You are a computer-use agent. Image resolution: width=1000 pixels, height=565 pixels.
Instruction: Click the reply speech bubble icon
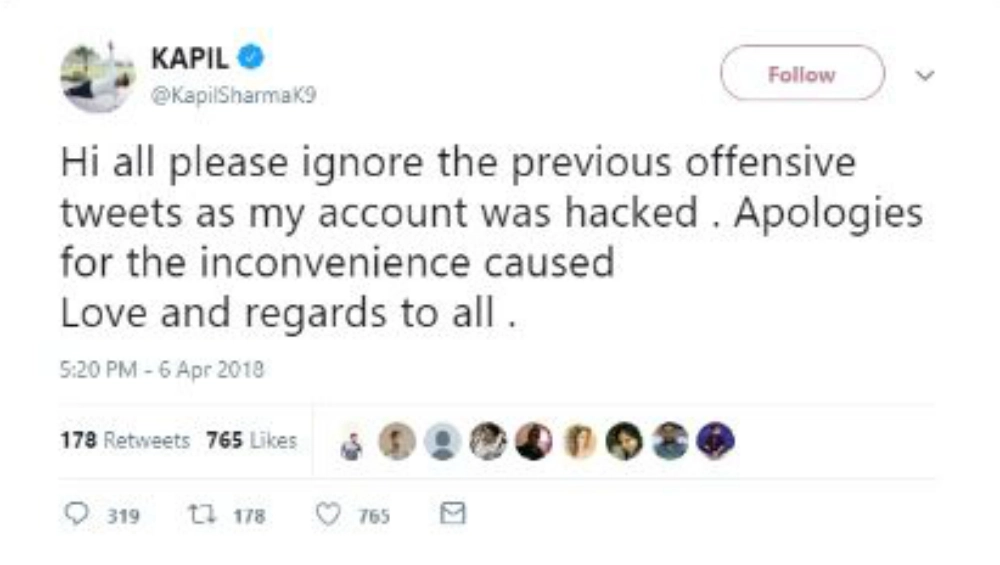[x=77, y=514]
